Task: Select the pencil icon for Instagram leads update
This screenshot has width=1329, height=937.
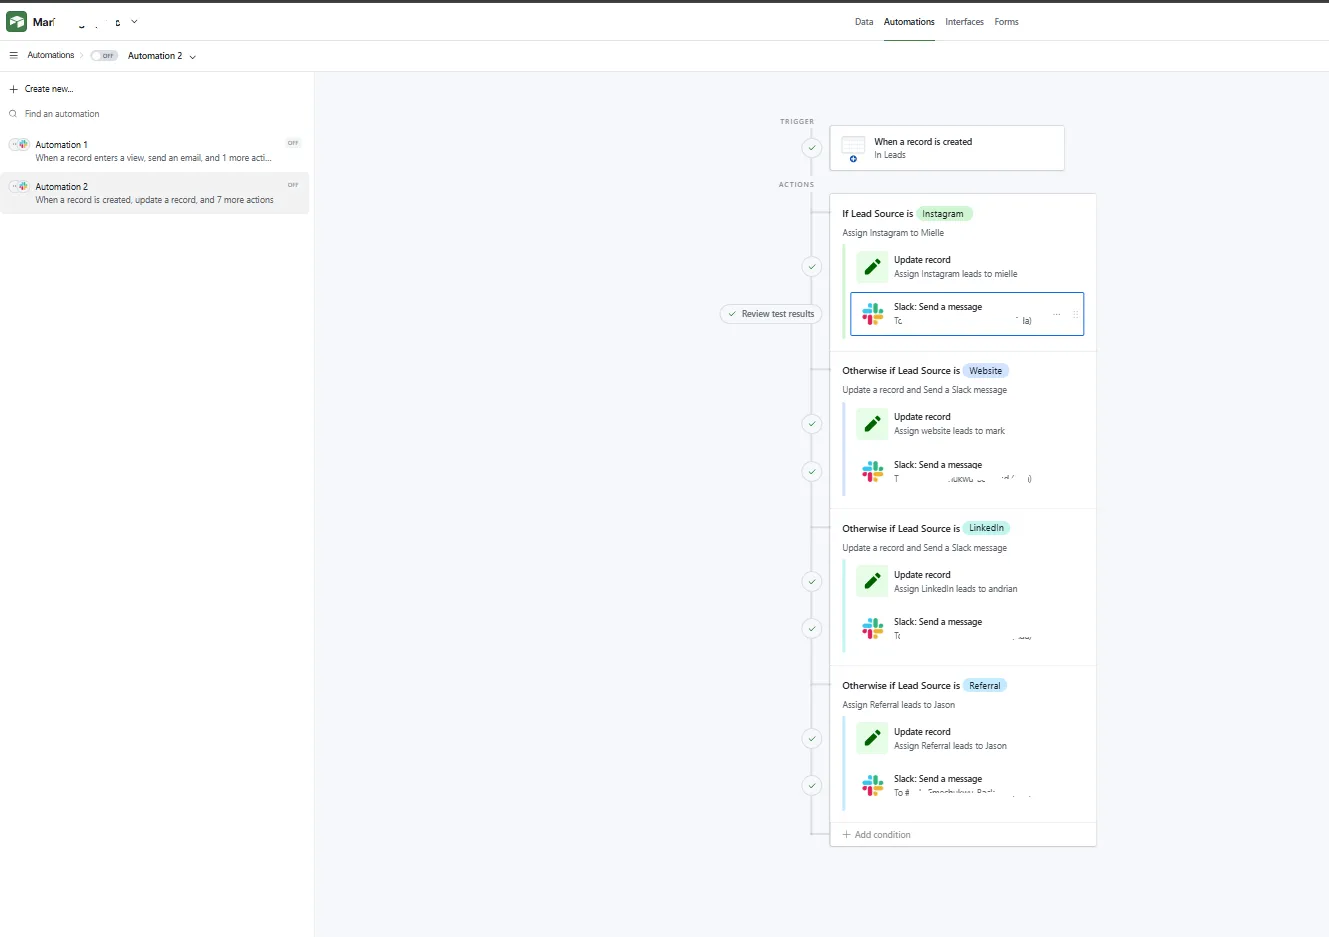Action: pyautogui.click(x=872, y=267)
